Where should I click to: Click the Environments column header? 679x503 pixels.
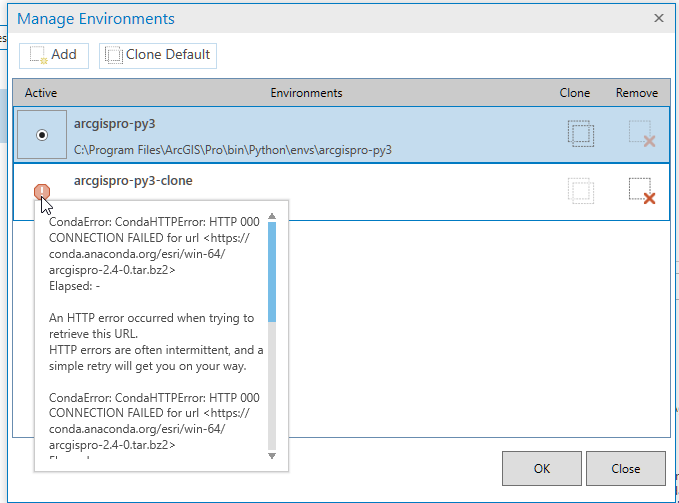tap(306, 93)
